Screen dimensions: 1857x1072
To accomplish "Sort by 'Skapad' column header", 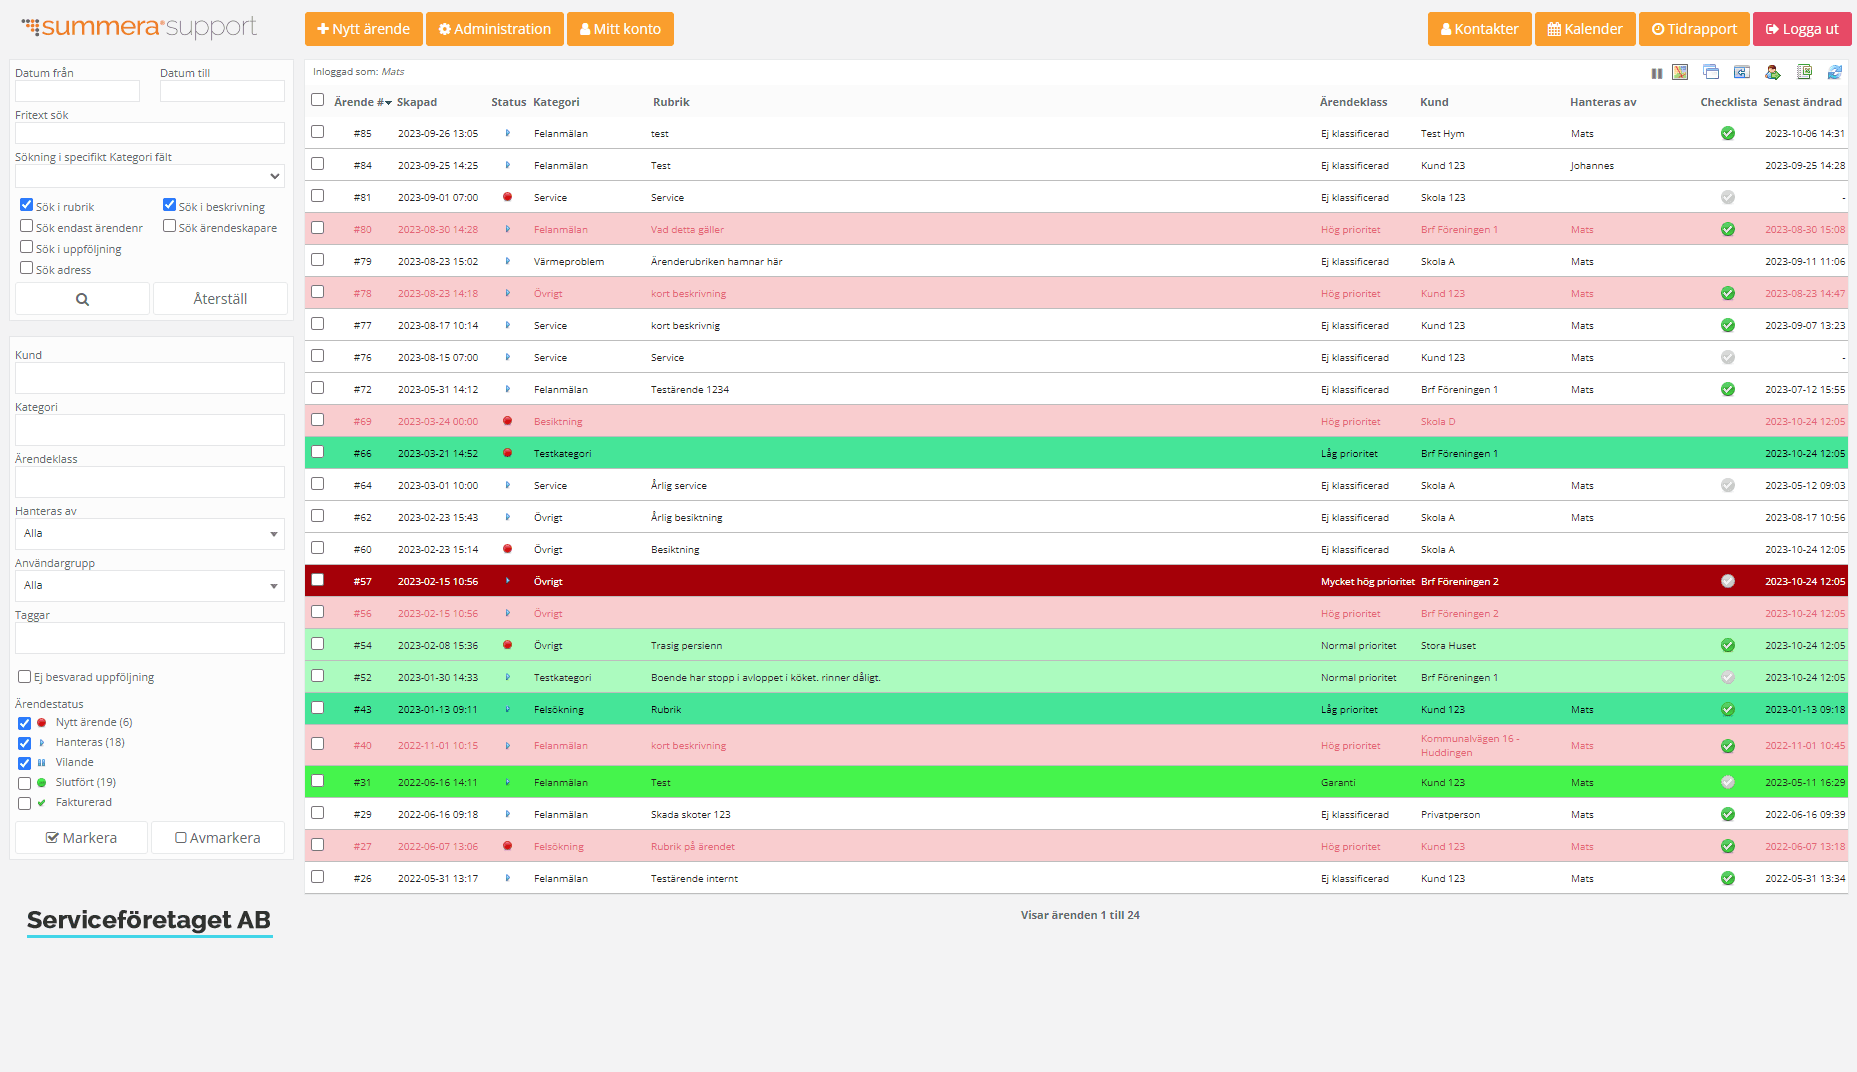I will coord(417,102).
